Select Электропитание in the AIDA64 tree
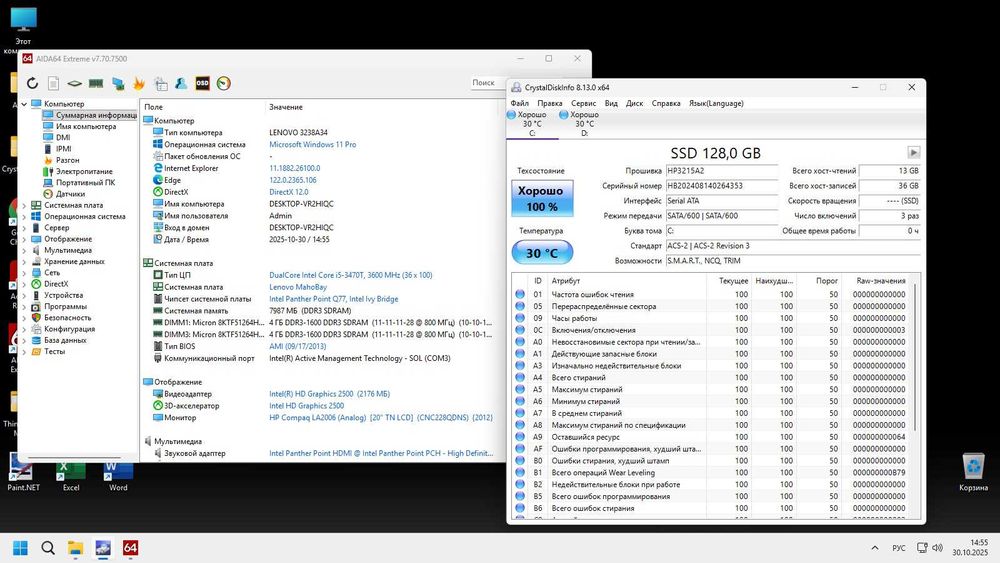The image size is (1000, 563). coord(84,172)
